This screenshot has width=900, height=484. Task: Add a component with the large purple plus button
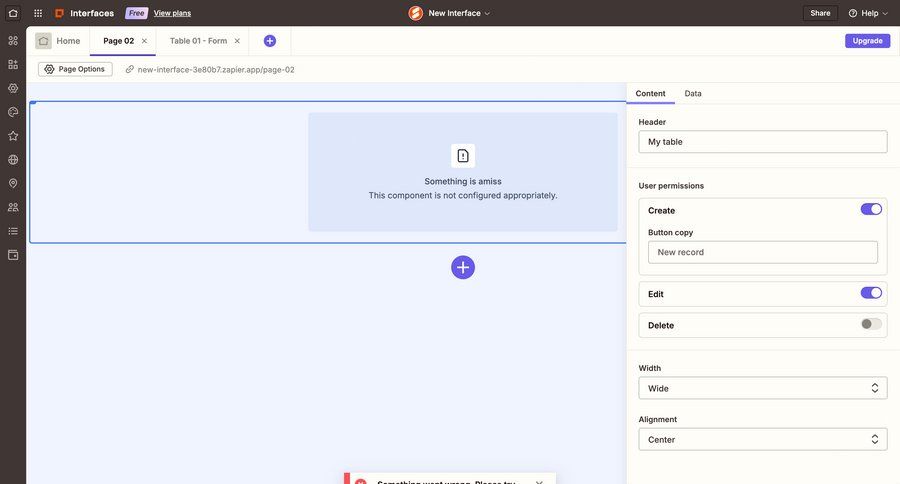pyautogui.click(x=463, y=267)
